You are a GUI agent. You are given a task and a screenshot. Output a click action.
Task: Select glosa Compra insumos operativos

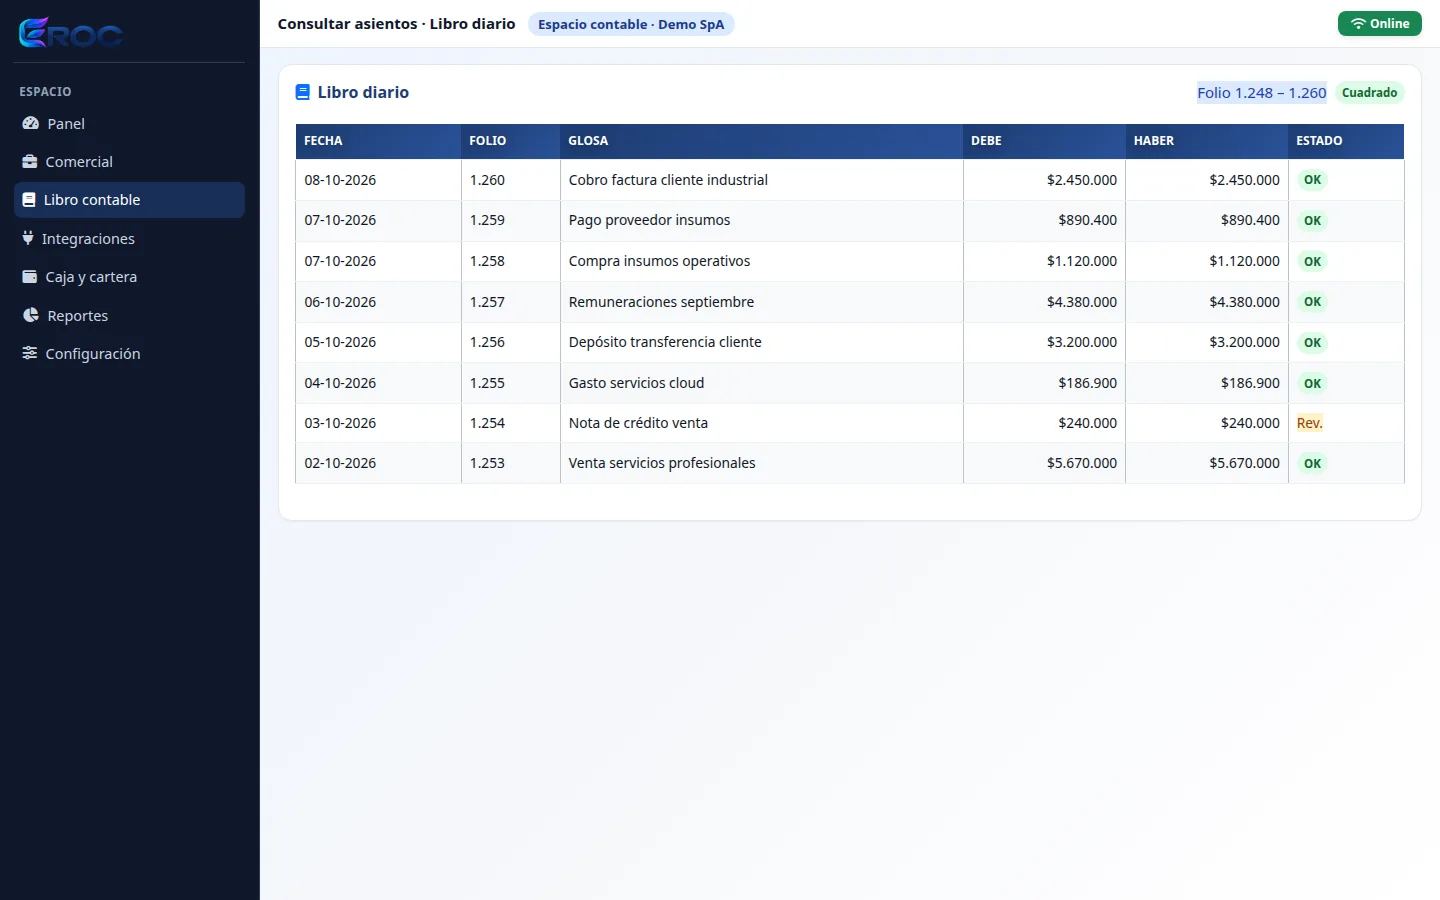(x=659, y=261)
